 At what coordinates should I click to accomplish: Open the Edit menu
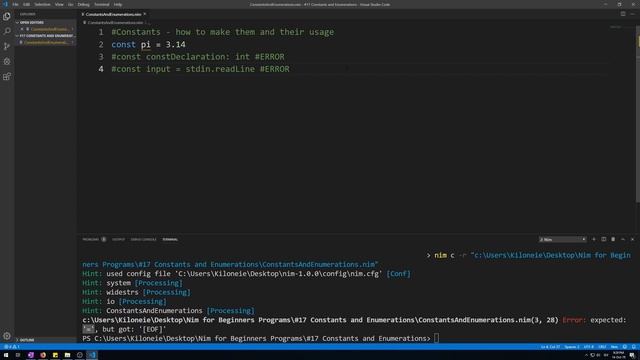pyautogui.click(x=27, y=4)
